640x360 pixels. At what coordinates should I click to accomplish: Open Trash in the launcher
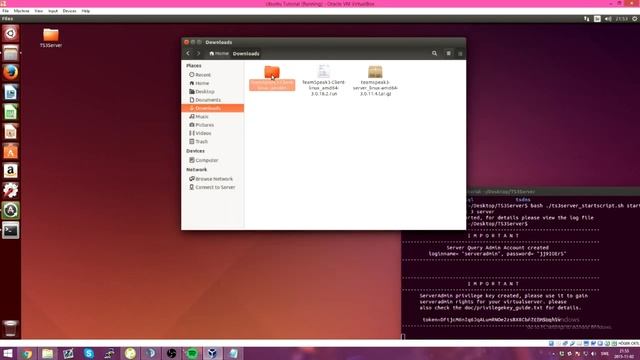tap(11, 328)
